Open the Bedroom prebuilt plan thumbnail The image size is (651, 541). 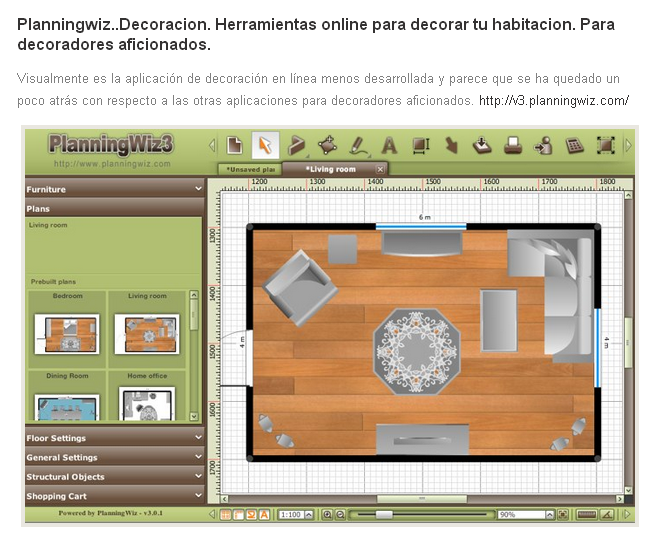[x=67, y=334]
